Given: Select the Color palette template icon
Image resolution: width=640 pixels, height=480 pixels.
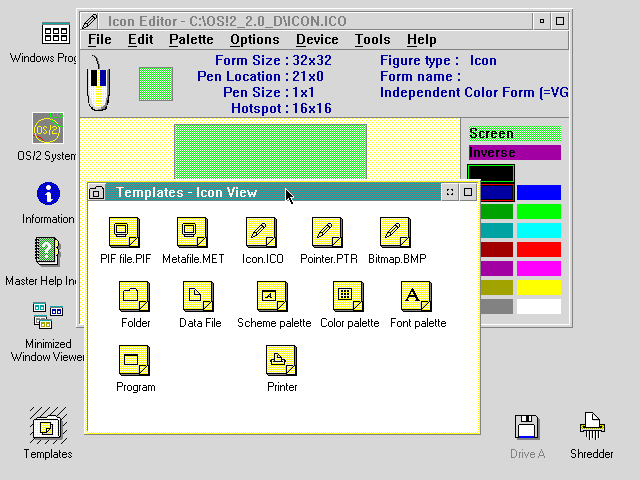Looking at the screenshot, I should [x=348, y=296].
